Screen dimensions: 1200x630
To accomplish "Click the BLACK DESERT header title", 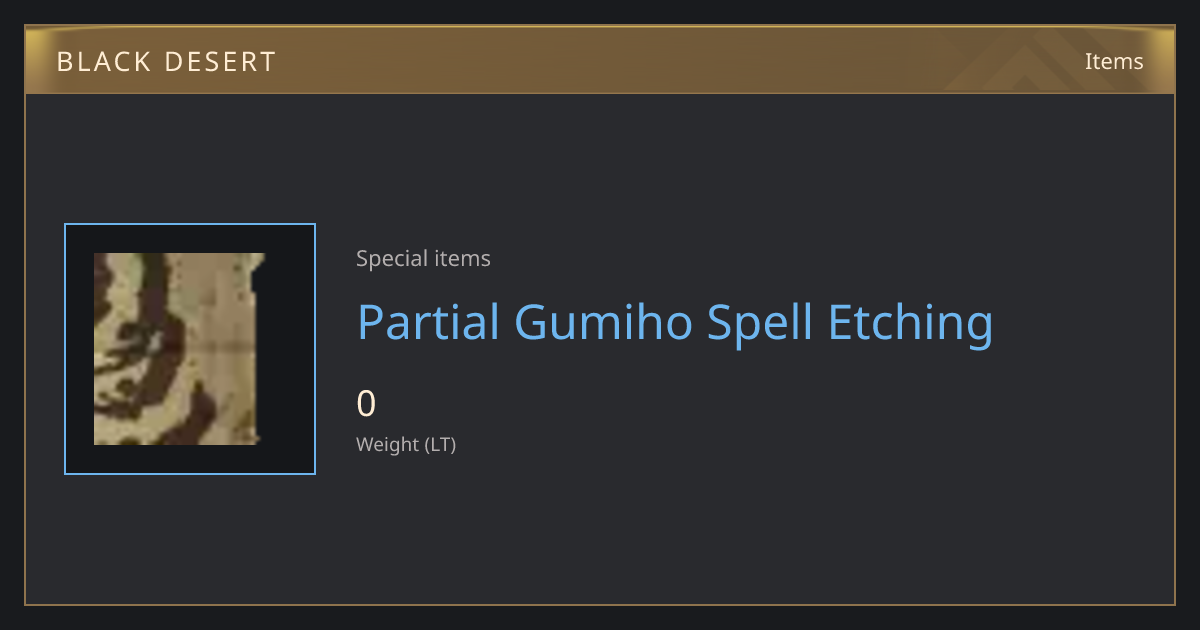I will pos(166,62).
